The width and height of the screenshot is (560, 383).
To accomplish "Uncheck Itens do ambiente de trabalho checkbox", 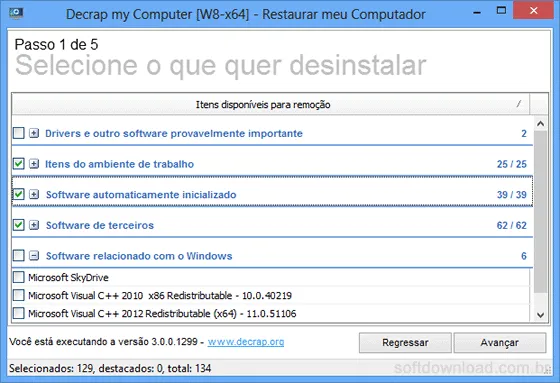I will [19, 164].
